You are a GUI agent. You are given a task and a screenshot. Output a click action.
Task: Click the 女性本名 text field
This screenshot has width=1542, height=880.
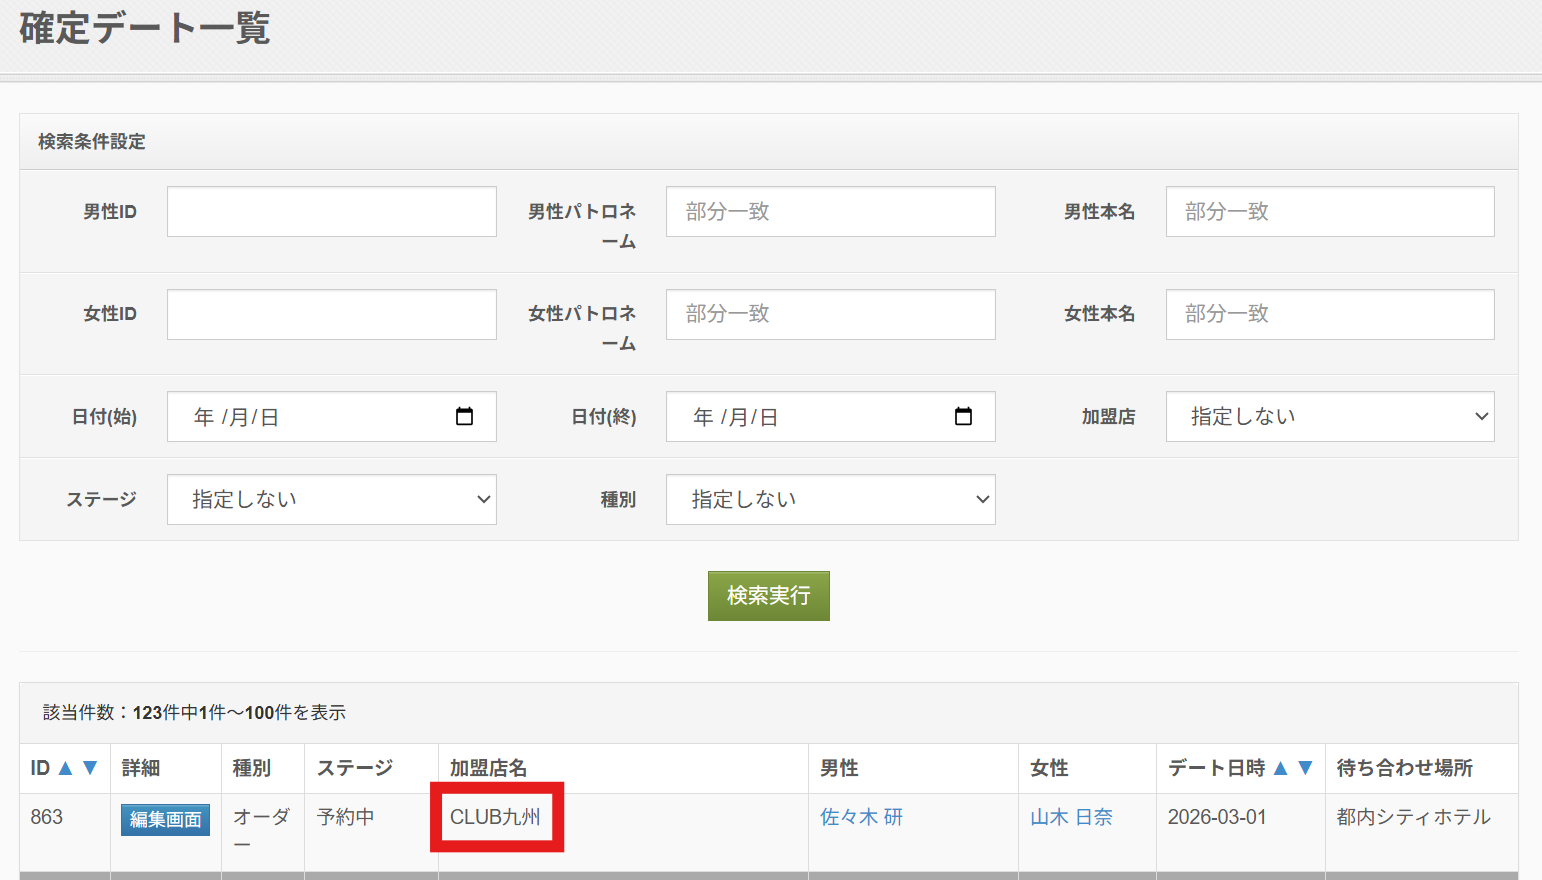(x=1329, y=314)
